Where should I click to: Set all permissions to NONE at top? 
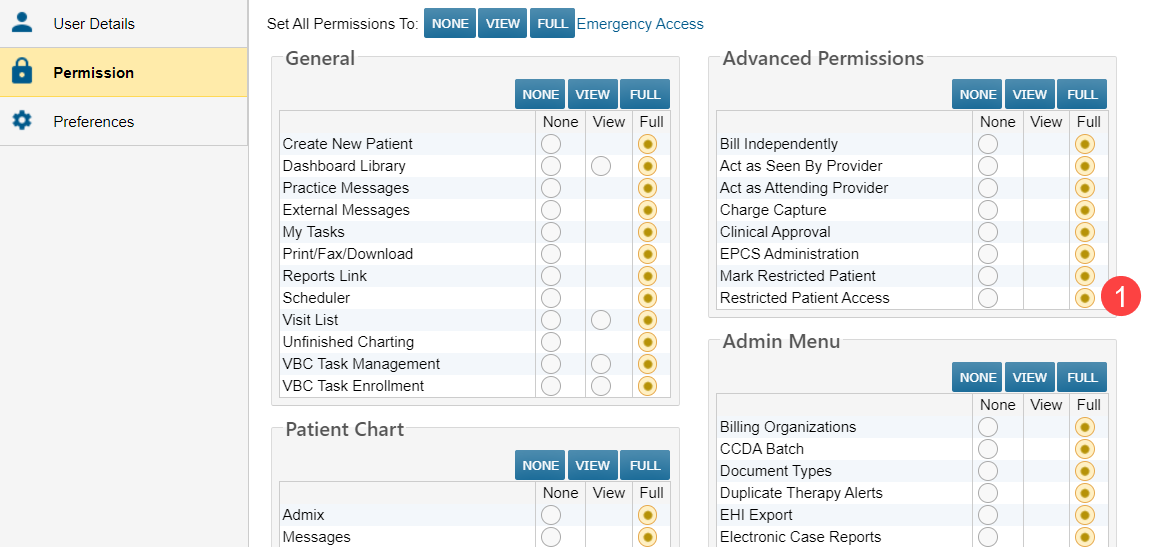(x=450, y=23)
